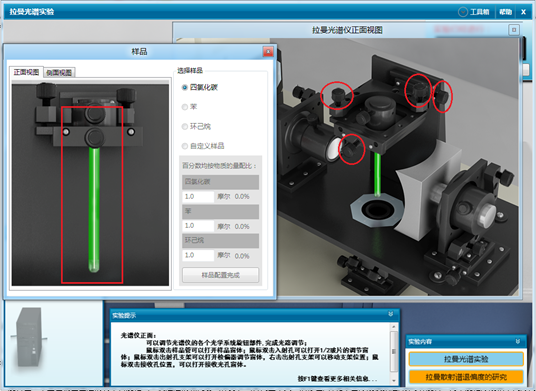Select the 环己烷 sample radio button

[185, 126]
